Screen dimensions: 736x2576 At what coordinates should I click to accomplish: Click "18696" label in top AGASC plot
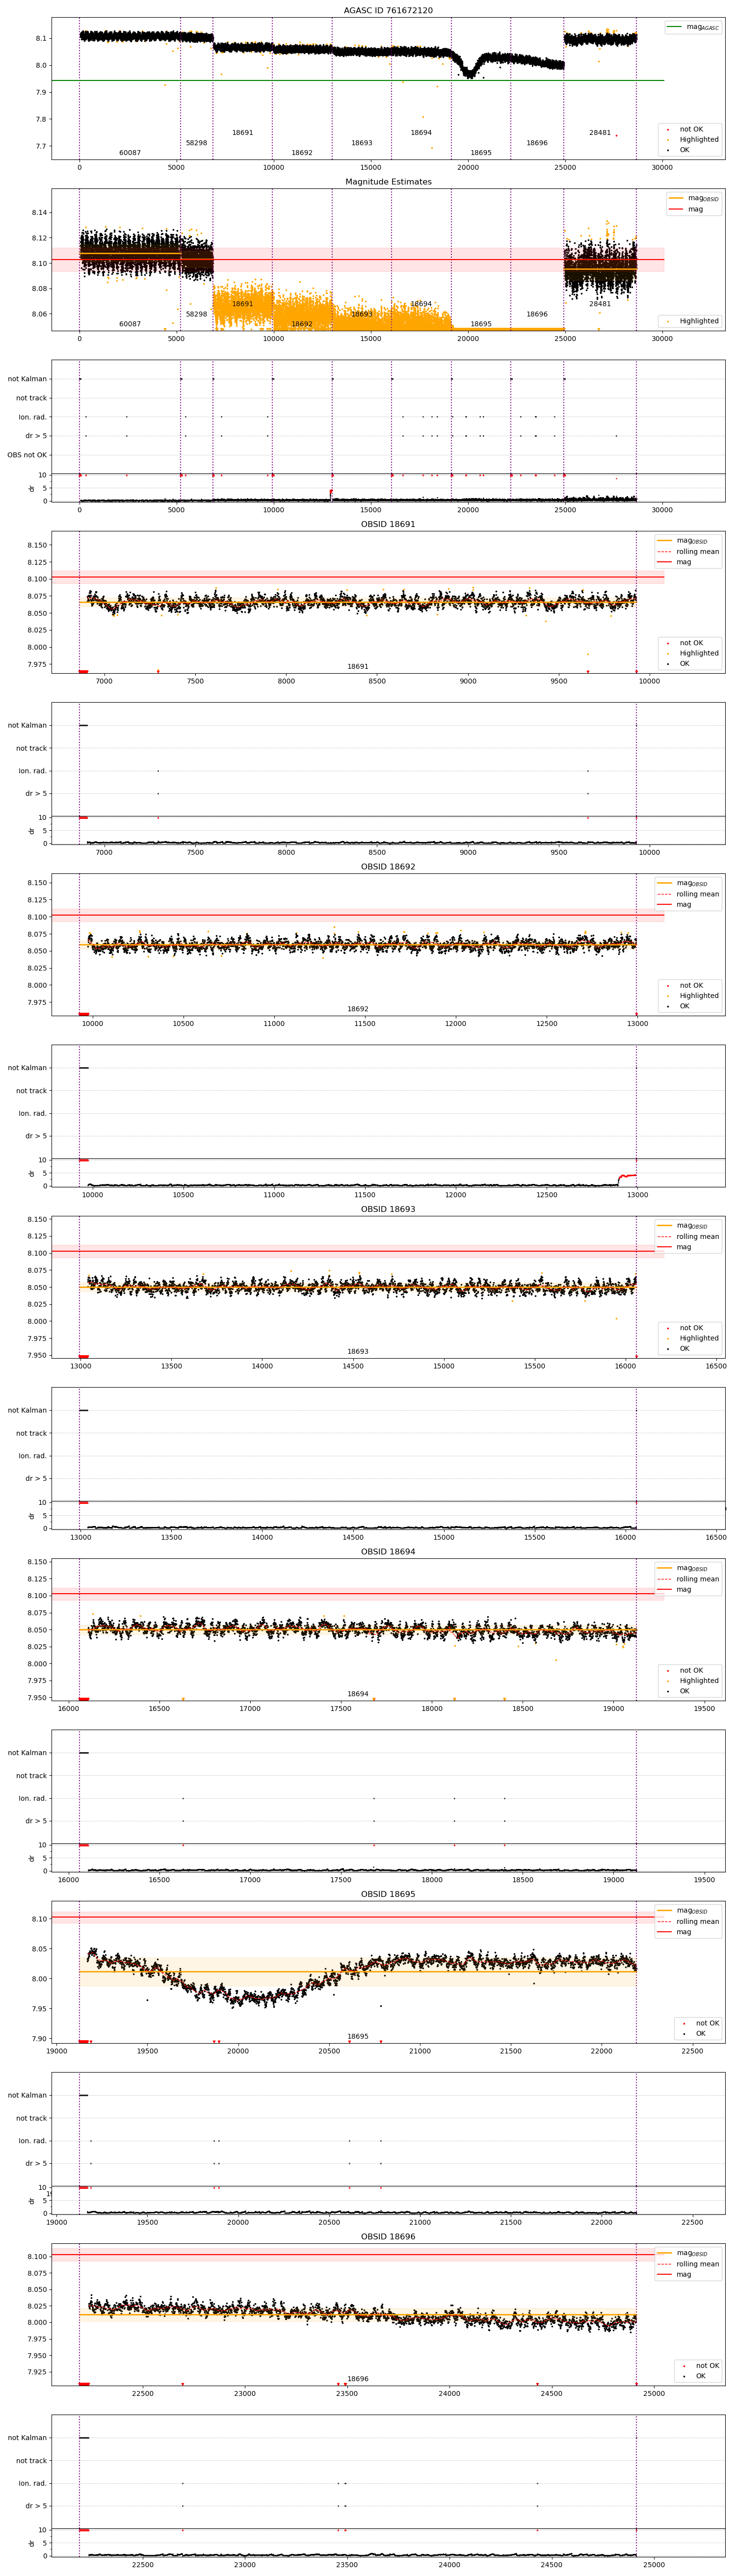(537, 143)
